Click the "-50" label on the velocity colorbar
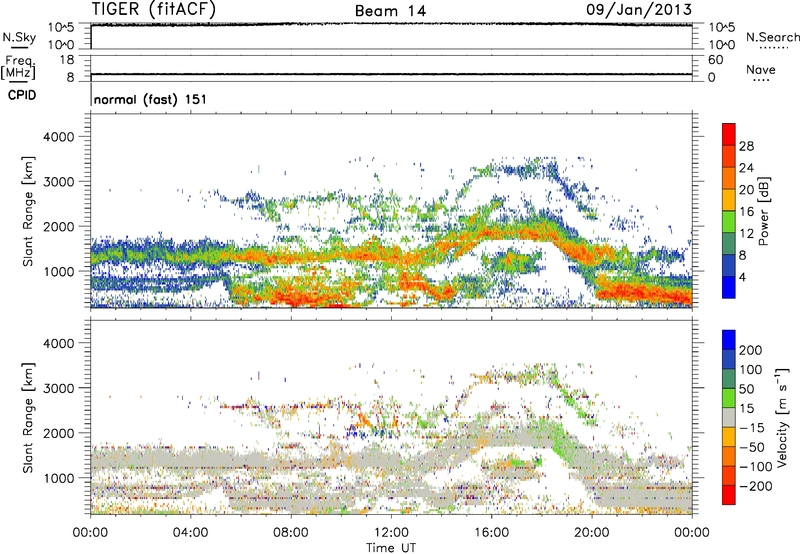This screenshot has height=554, width=800. click(752, 447)
